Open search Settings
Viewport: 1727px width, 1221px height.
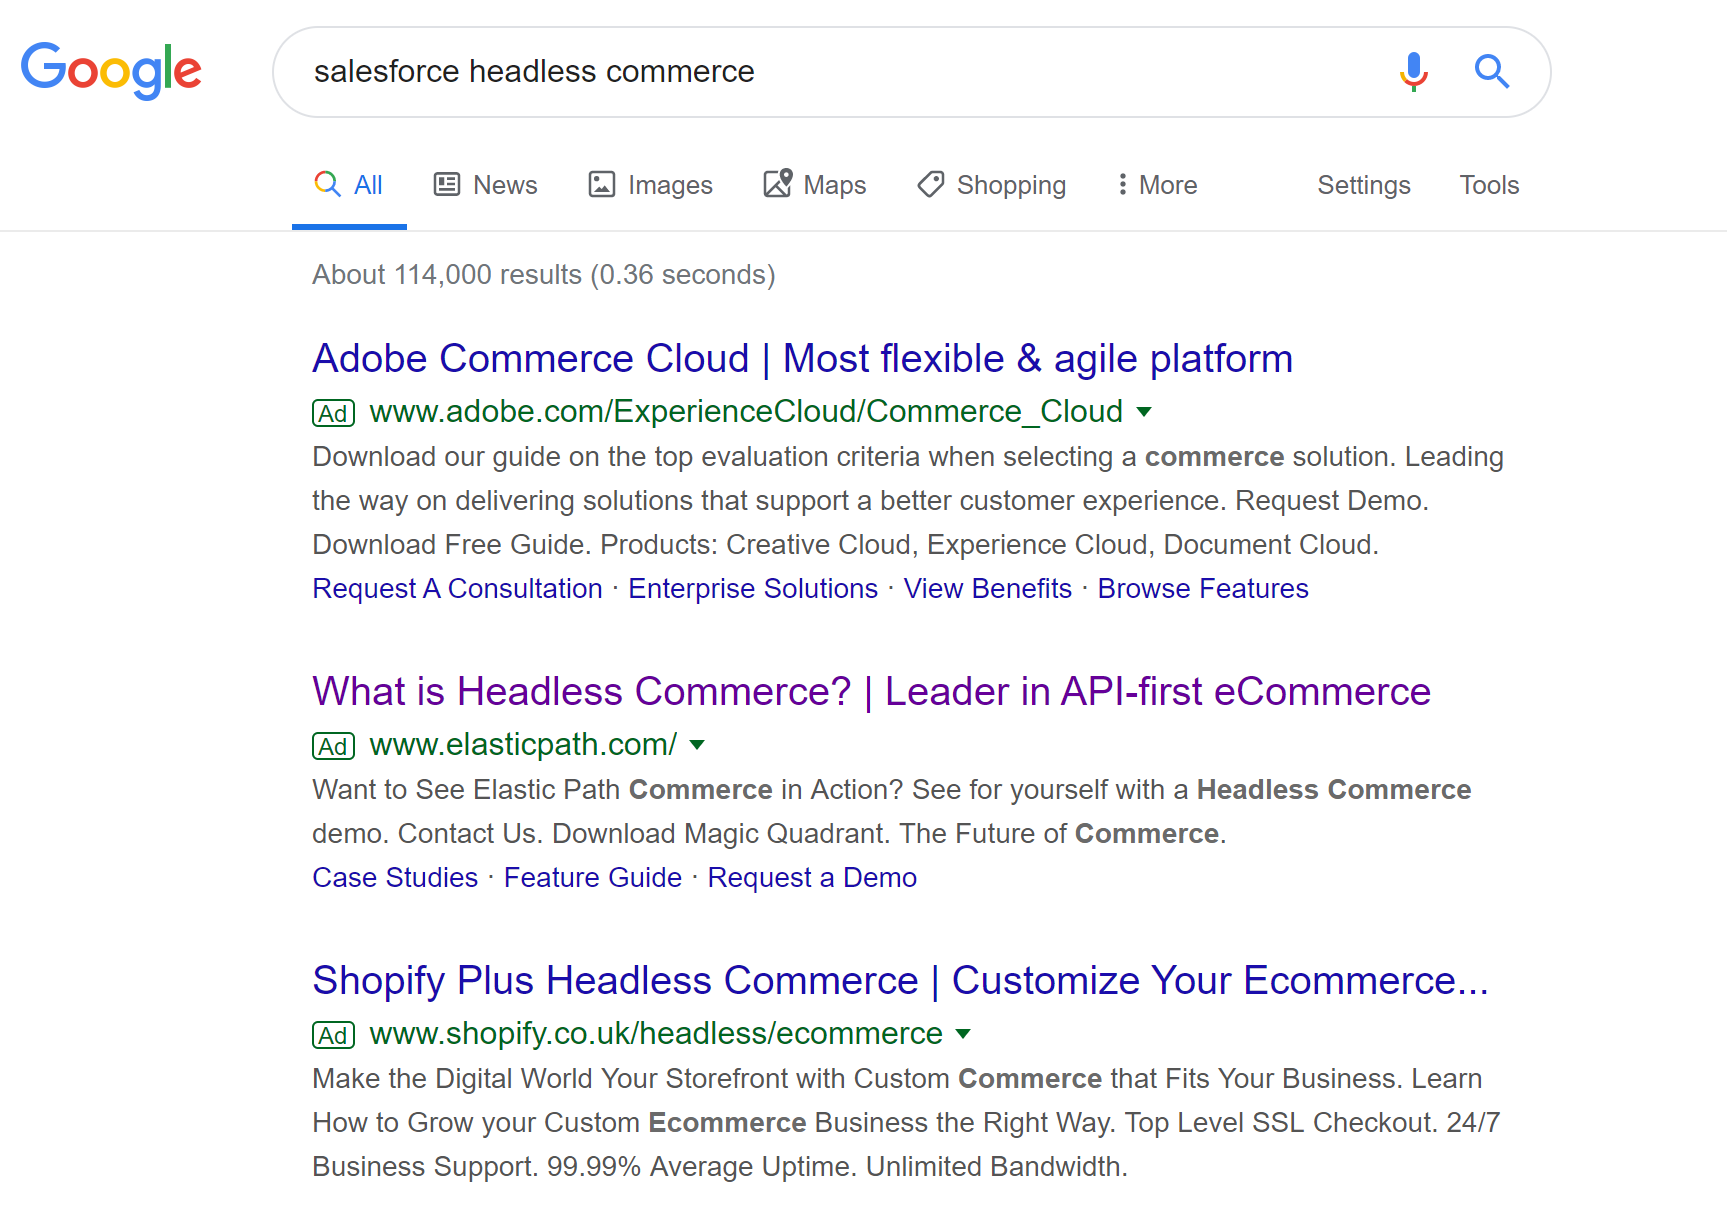(x=1364, y=185)
